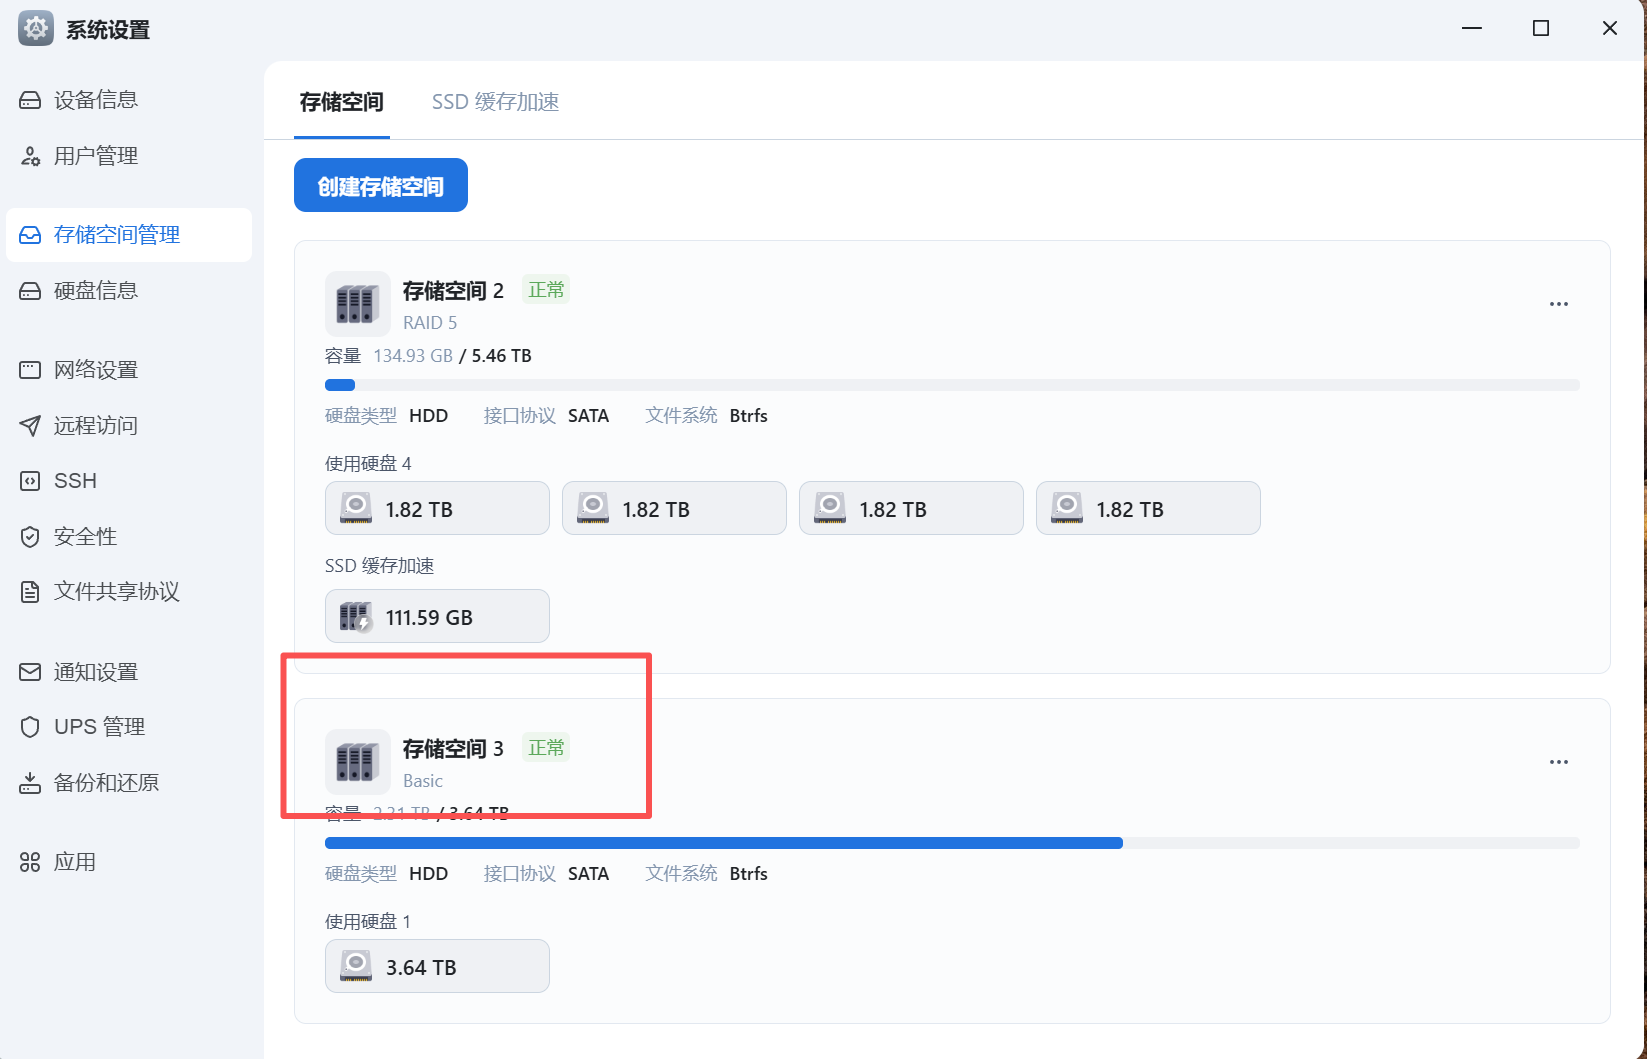The height and width of the screenshot is (1059, 1647).
Task: Go to 用户管理 user management
Action: (x=96, y=156)
